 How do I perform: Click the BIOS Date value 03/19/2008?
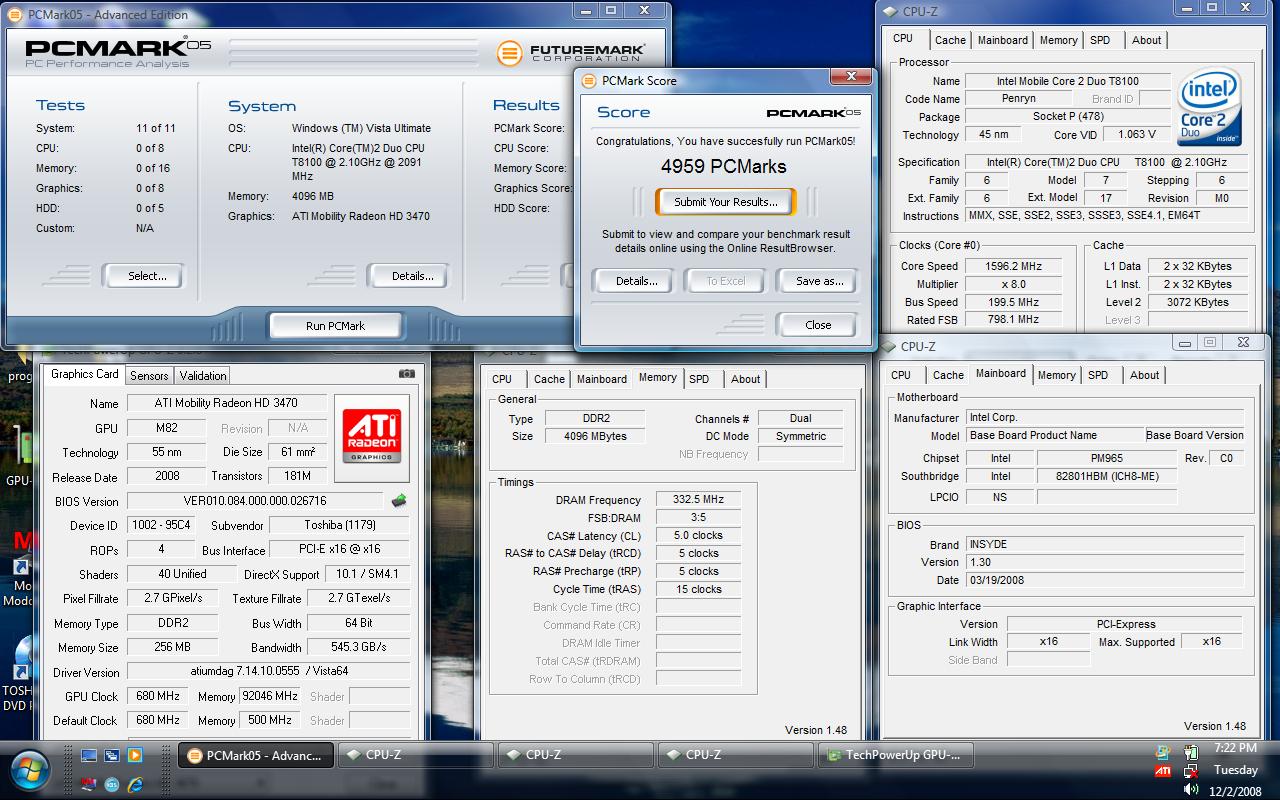coord(1105,580)
